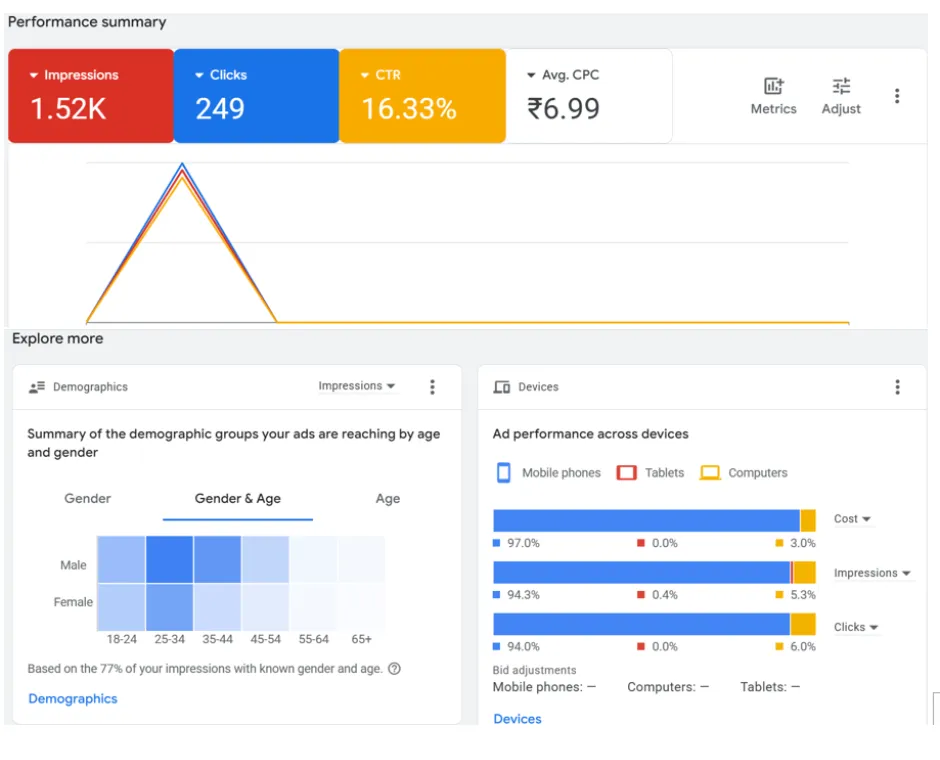Open the Avg. CPC metric dropdown
The height and width of the screenshot is (760, 940).
click(x=531, y=75)
